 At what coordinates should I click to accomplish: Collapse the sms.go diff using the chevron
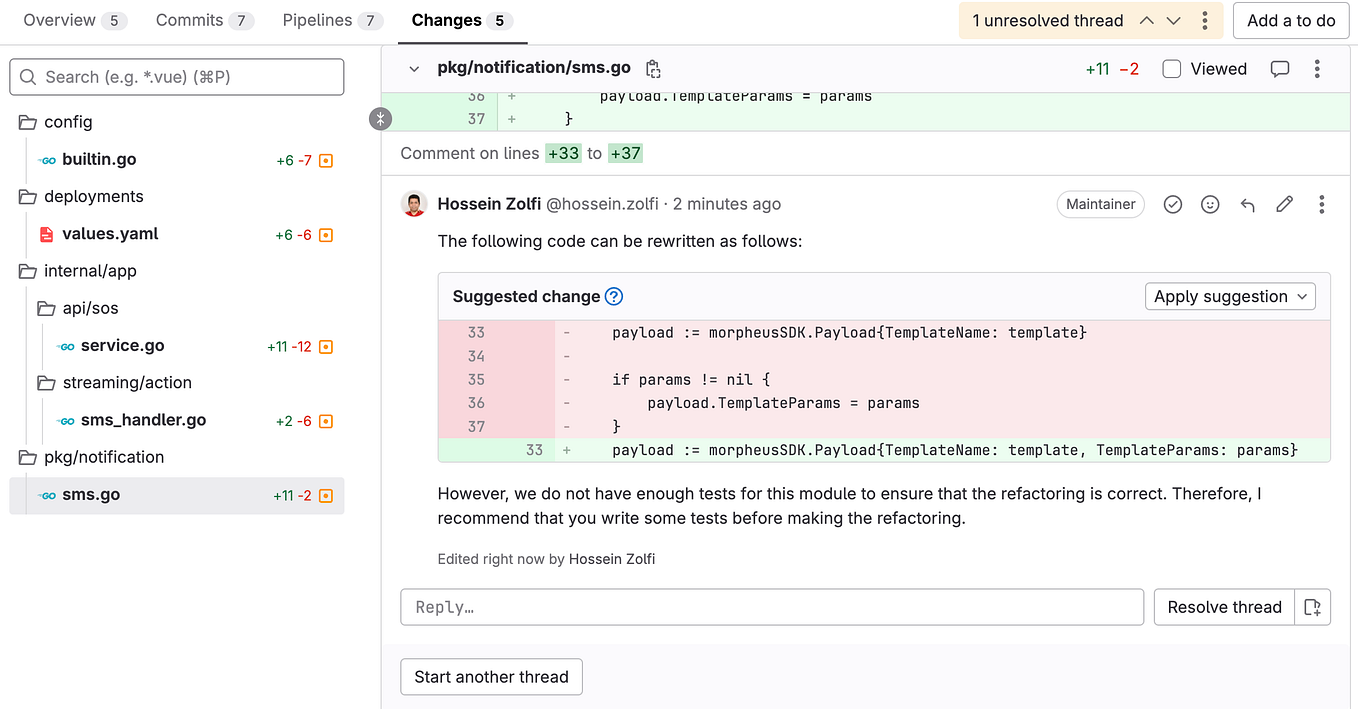pos(414,68)
